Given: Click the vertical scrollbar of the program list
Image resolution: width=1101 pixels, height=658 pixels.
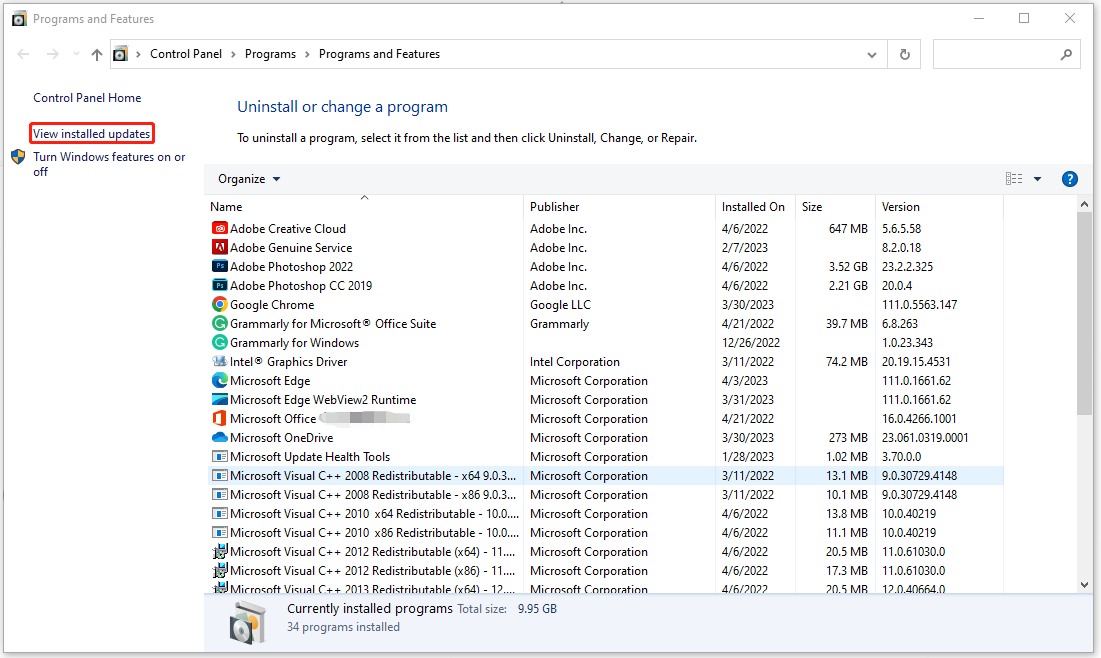Looking at the screenshot, I should (1084, 320).
